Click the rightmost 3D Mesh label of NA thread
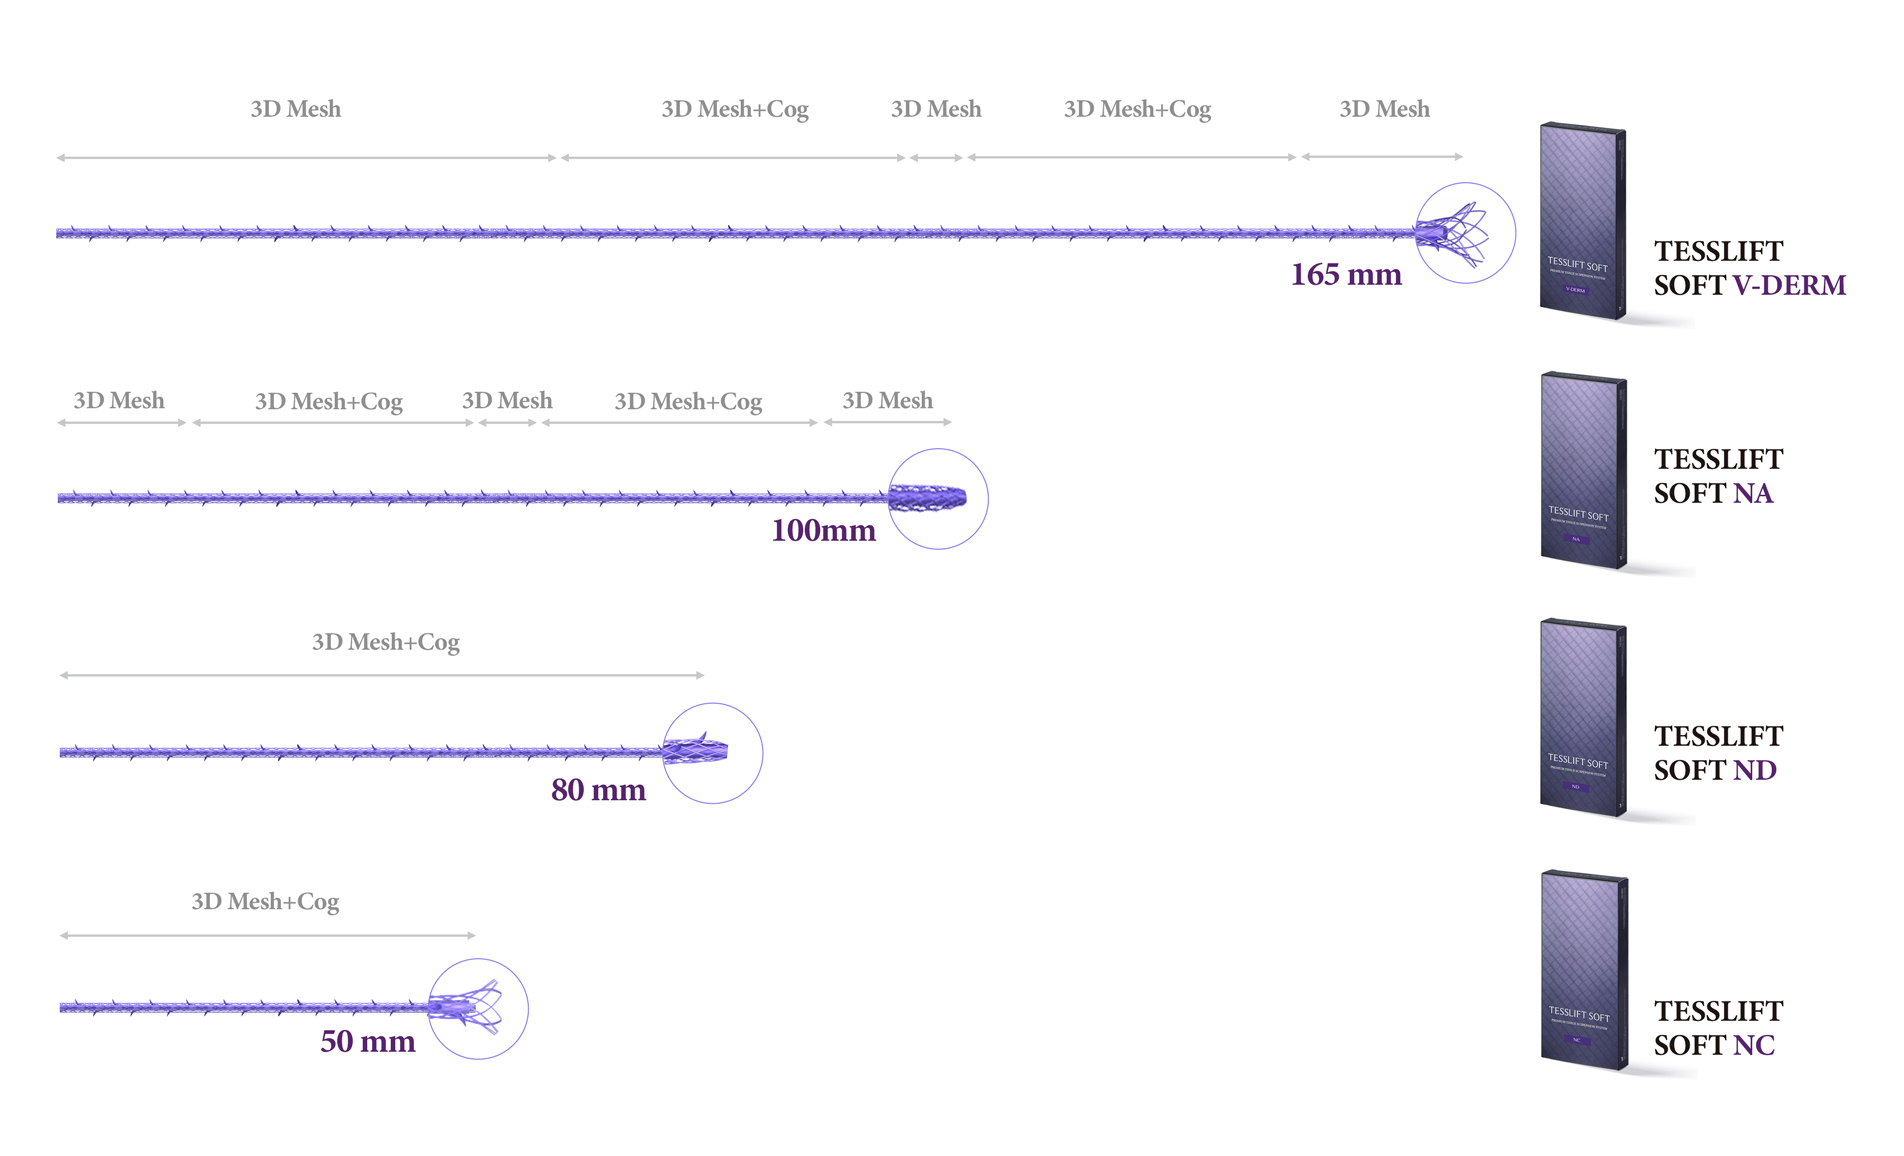The image size is (1904, 1156). 887,401
